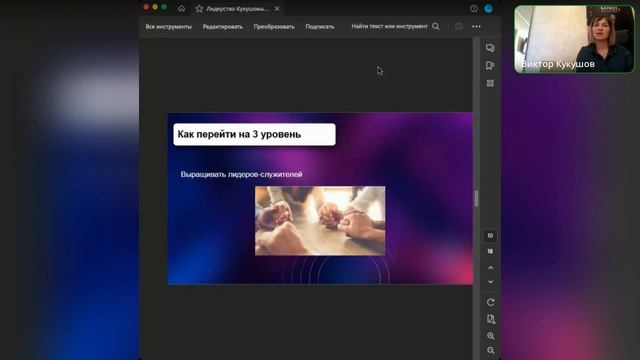Image resolution: width=640 pixels, height=360 pixels.
Task: Click the magnifying glass search icon
Action: tap(436, 26)
